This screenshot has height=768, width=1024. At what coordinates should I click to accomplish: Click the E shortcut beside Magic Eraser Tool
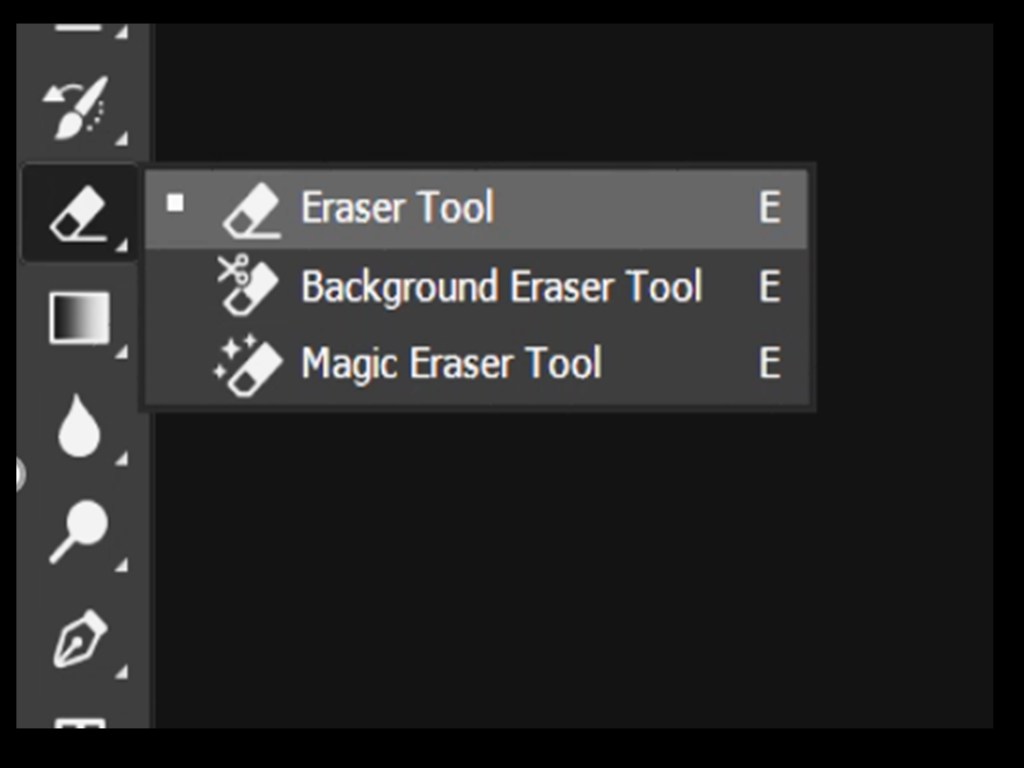pos(769,363)
